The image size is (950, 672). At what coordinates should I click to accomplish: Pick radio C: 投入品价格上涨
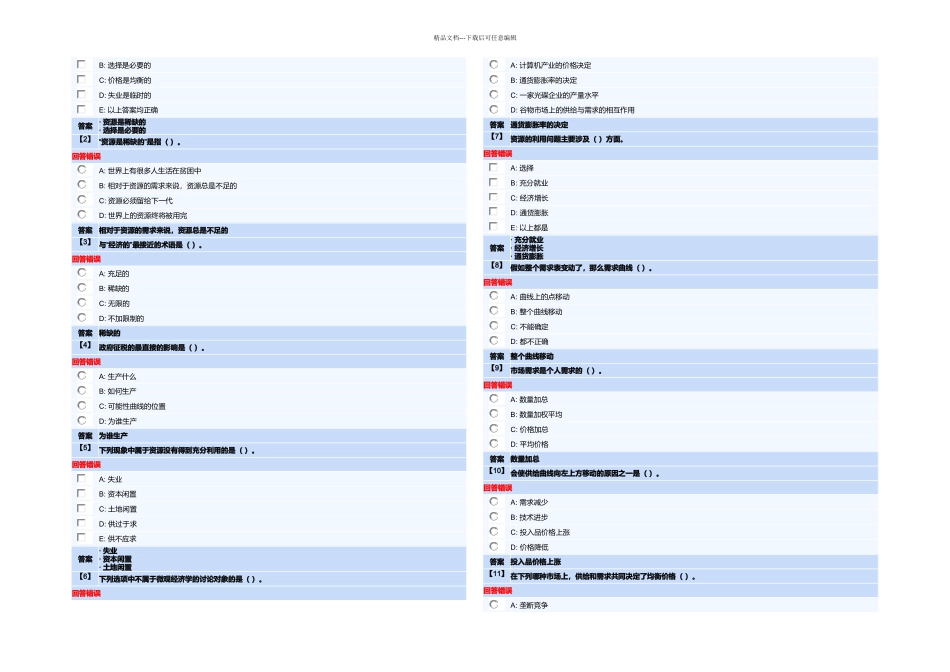click(x=494, y=531)
